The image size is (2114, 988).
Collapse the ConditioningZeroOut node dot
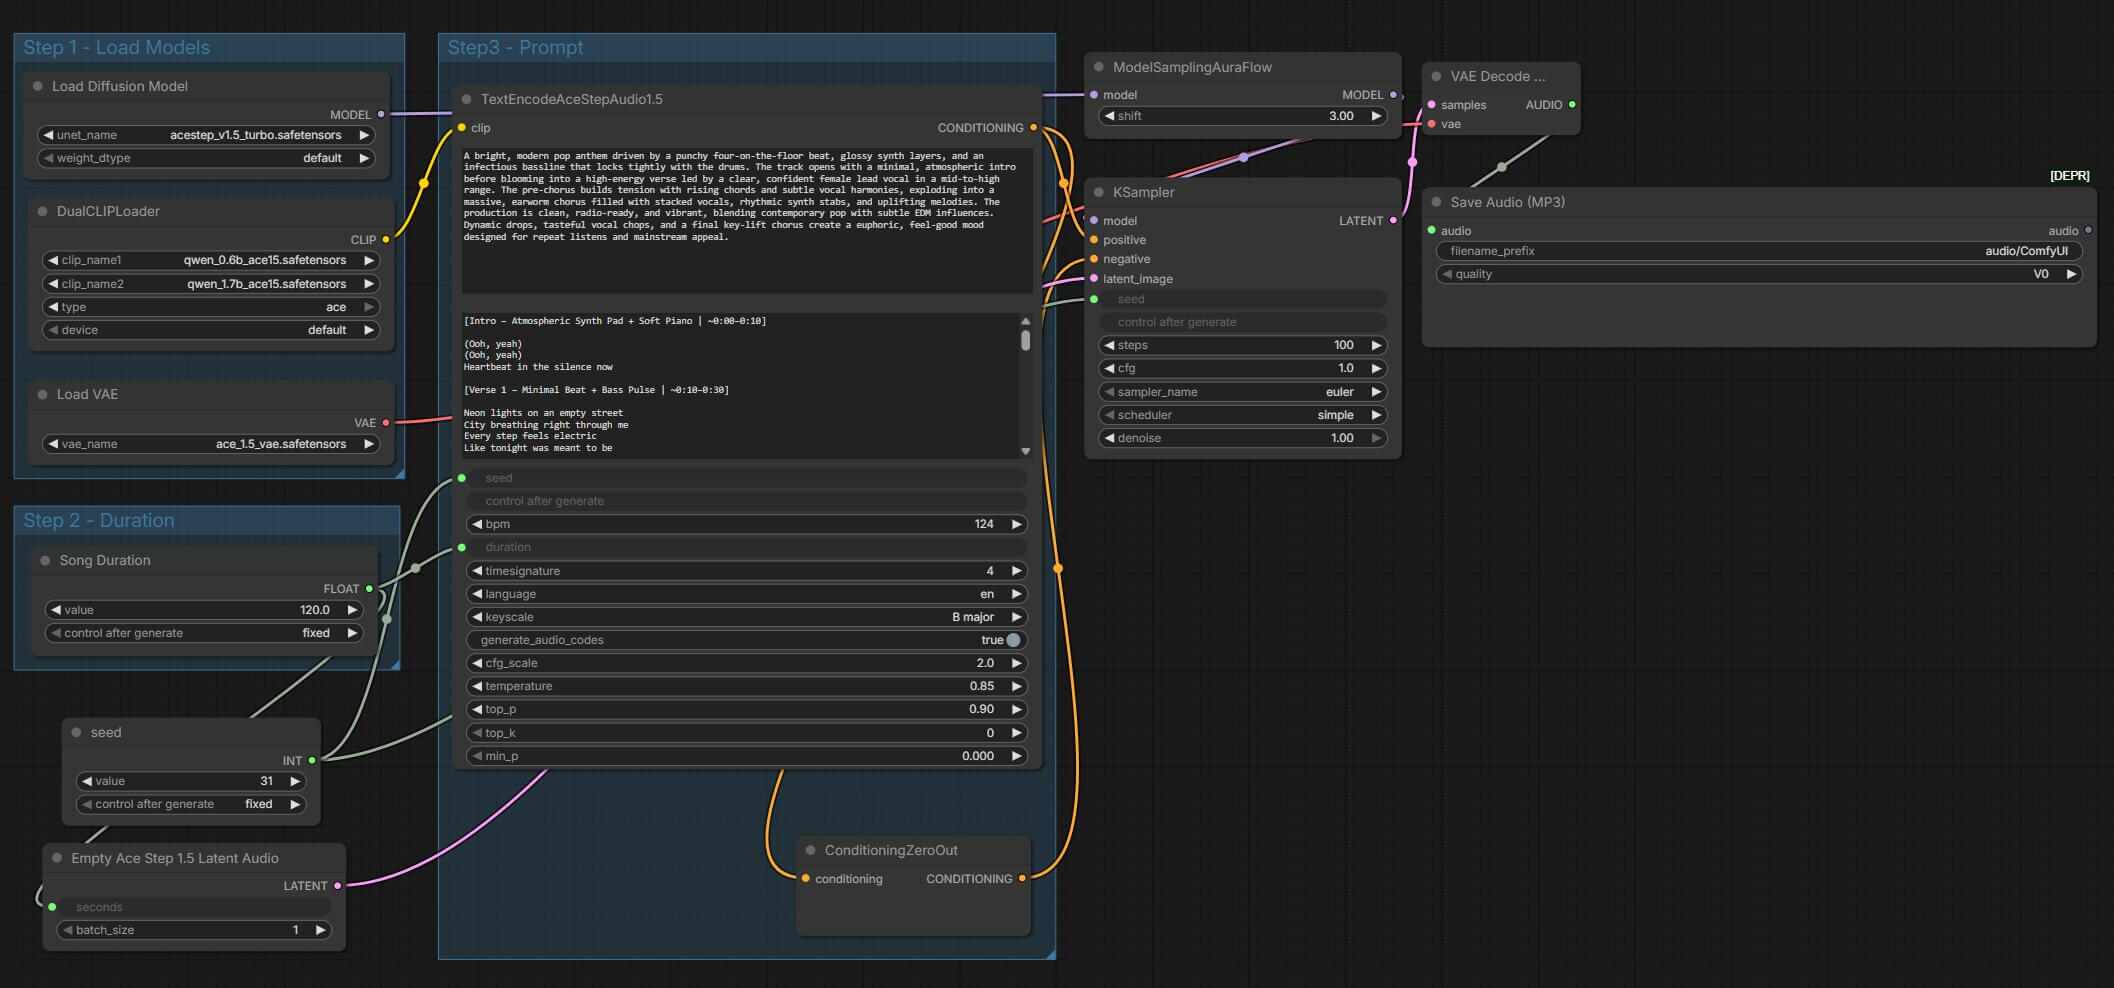point(811,850)
